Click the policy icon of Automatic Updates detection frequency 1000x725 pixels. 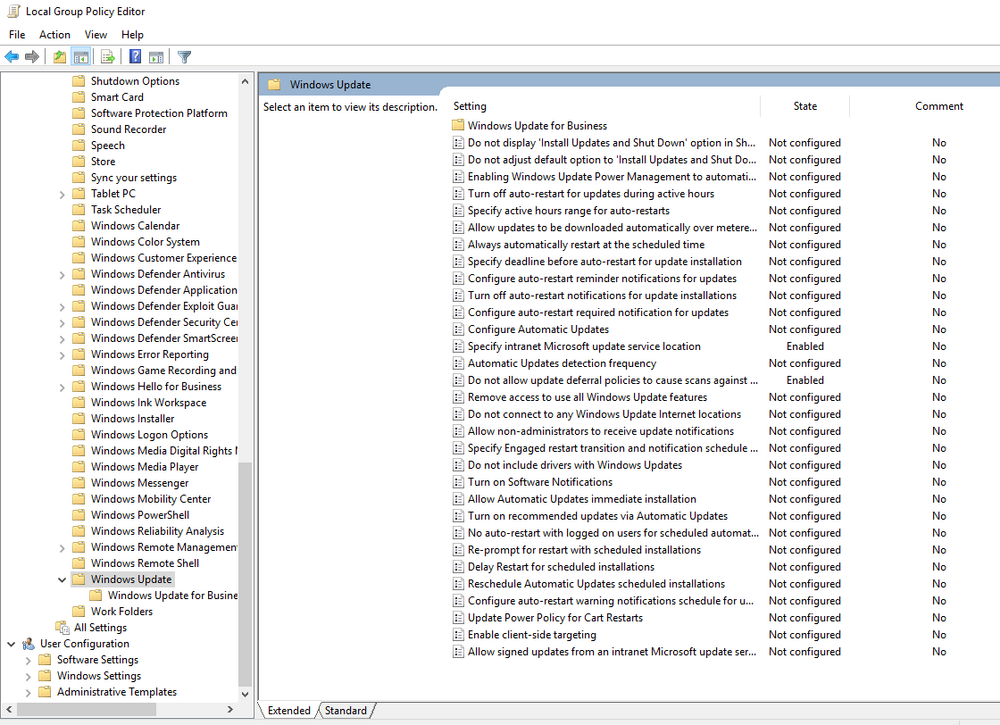click(458, 363)
